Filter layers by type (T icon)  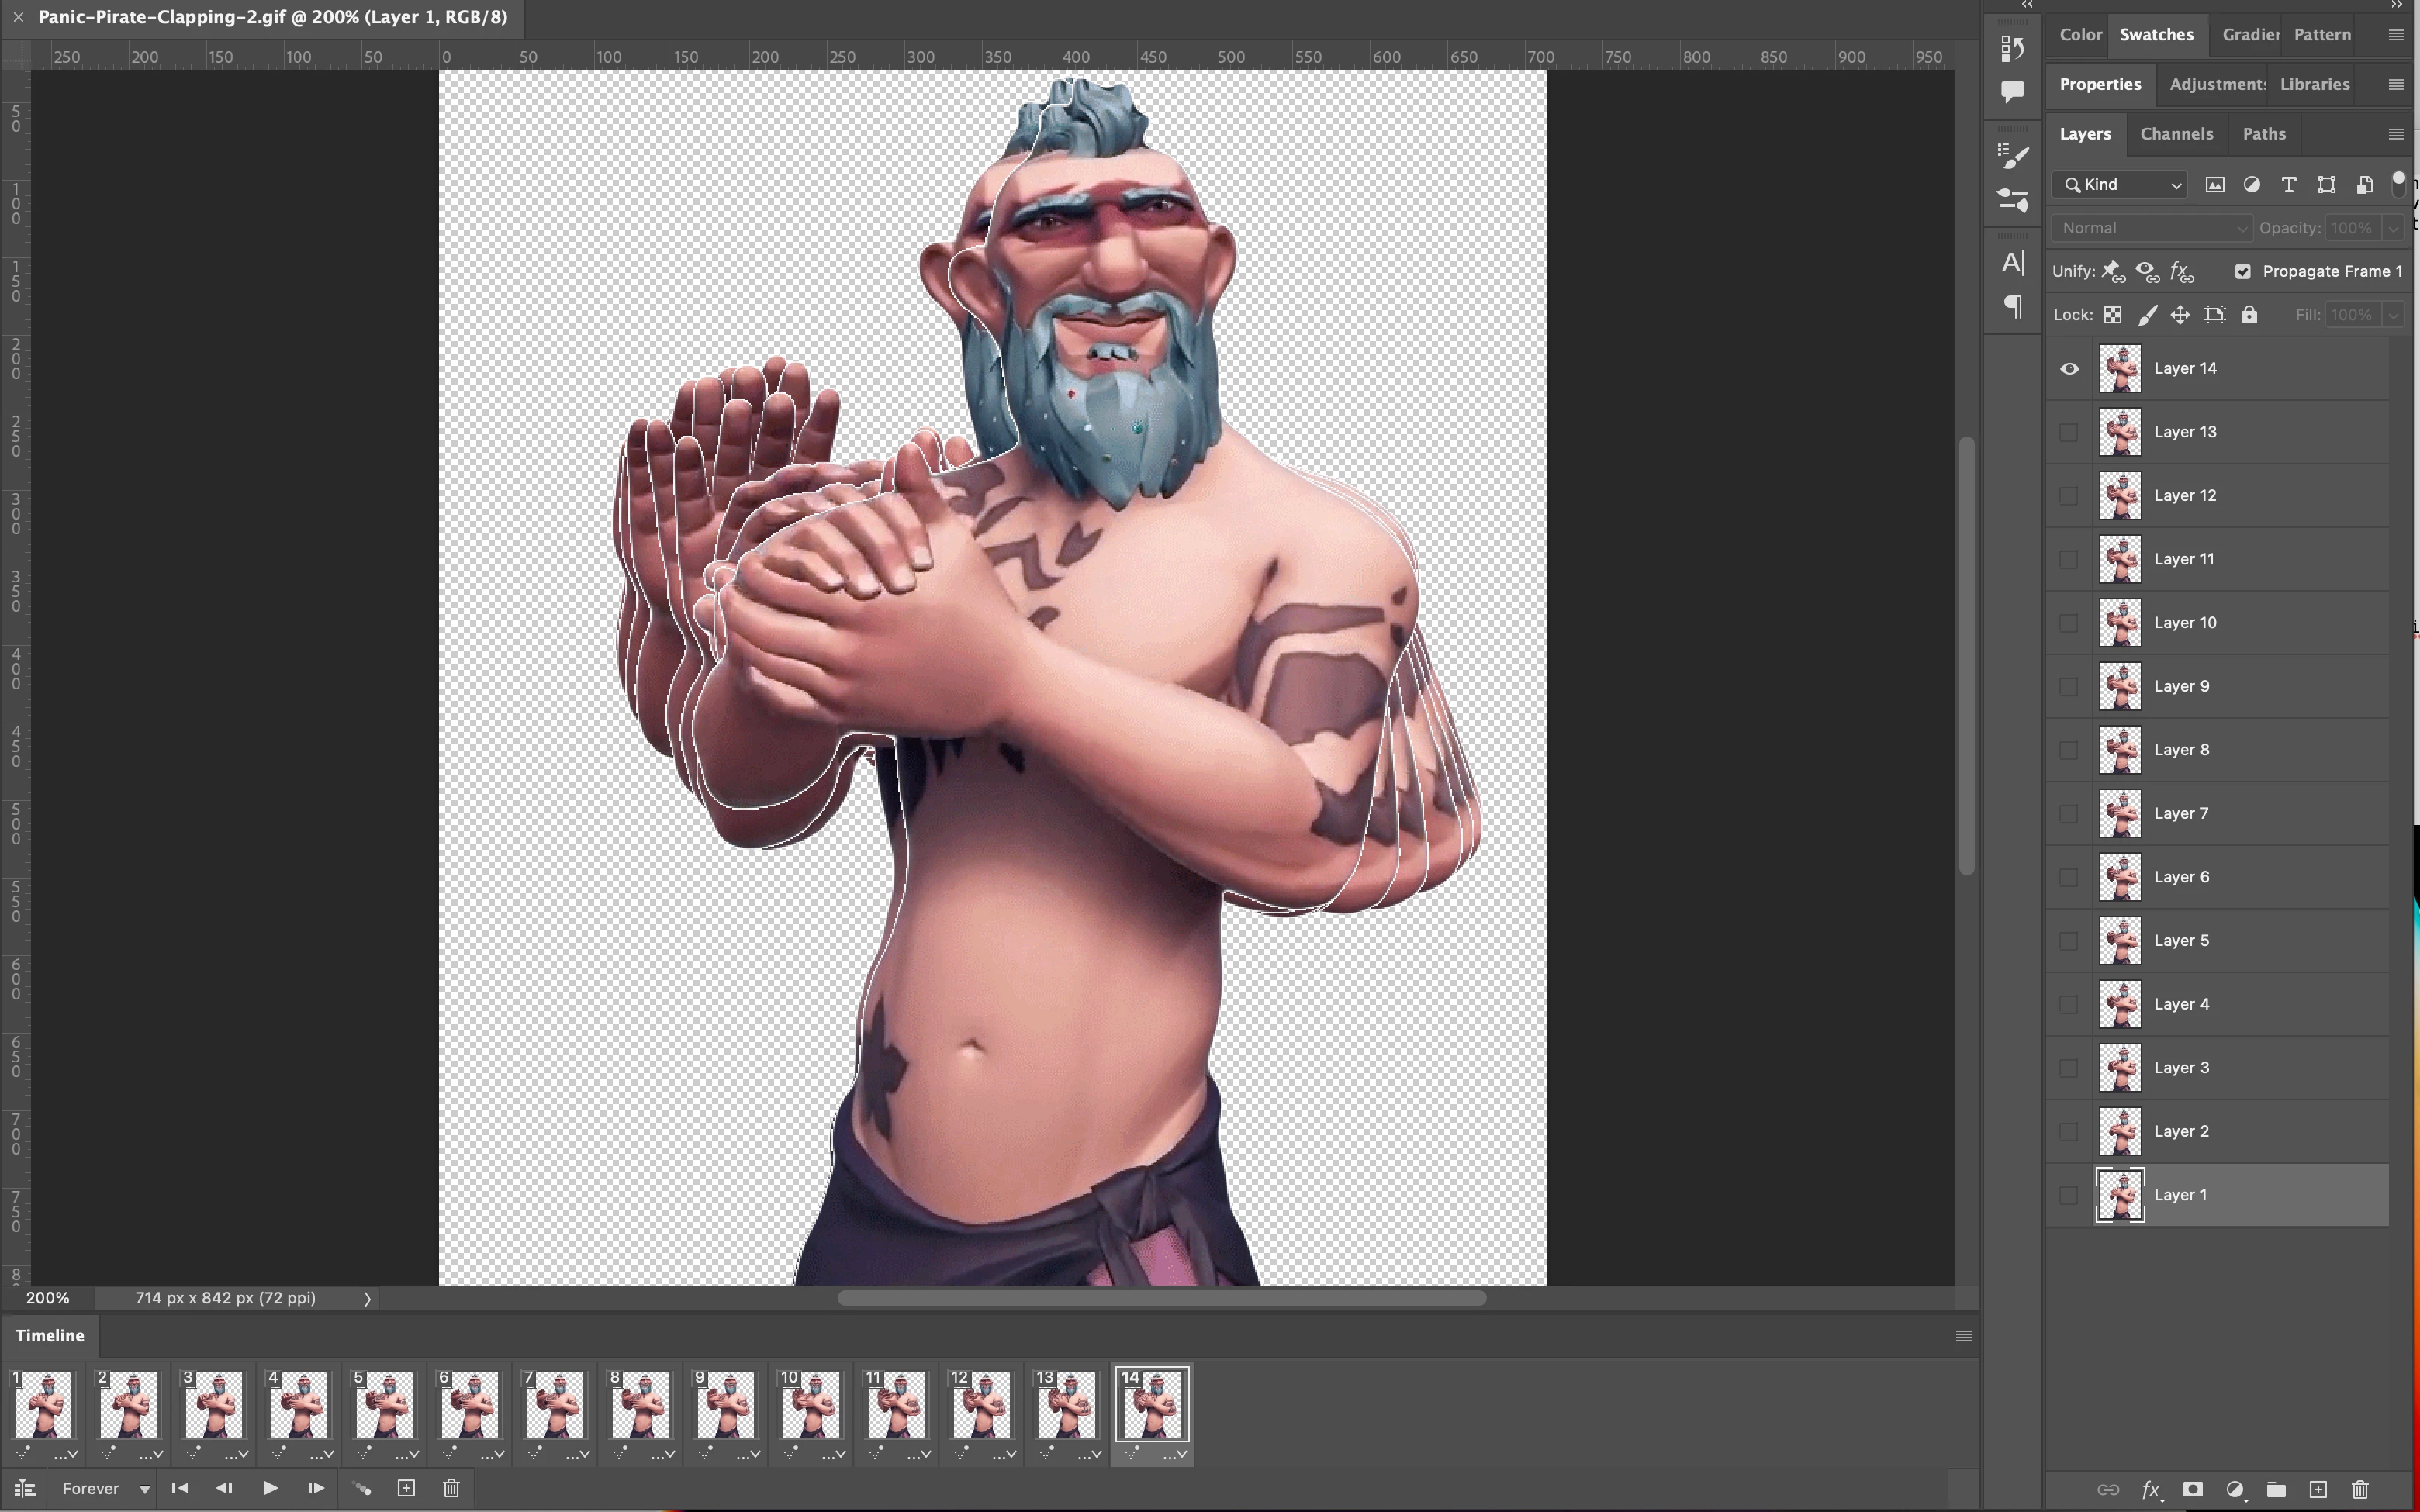tap(2288, 185)
